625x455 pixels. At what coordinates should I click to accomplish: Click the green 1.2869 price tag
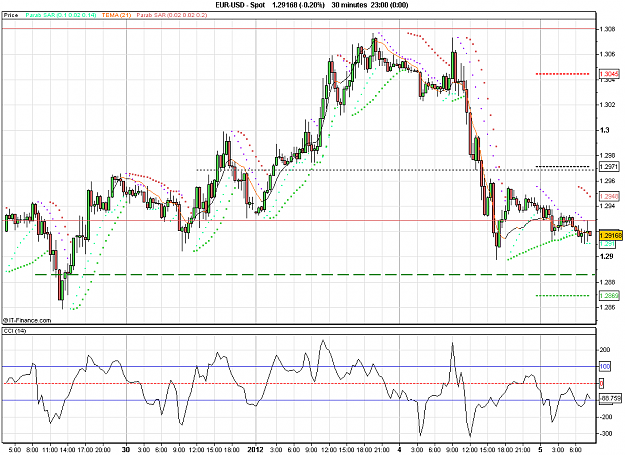pyautogui.click(x=609, y=295)
